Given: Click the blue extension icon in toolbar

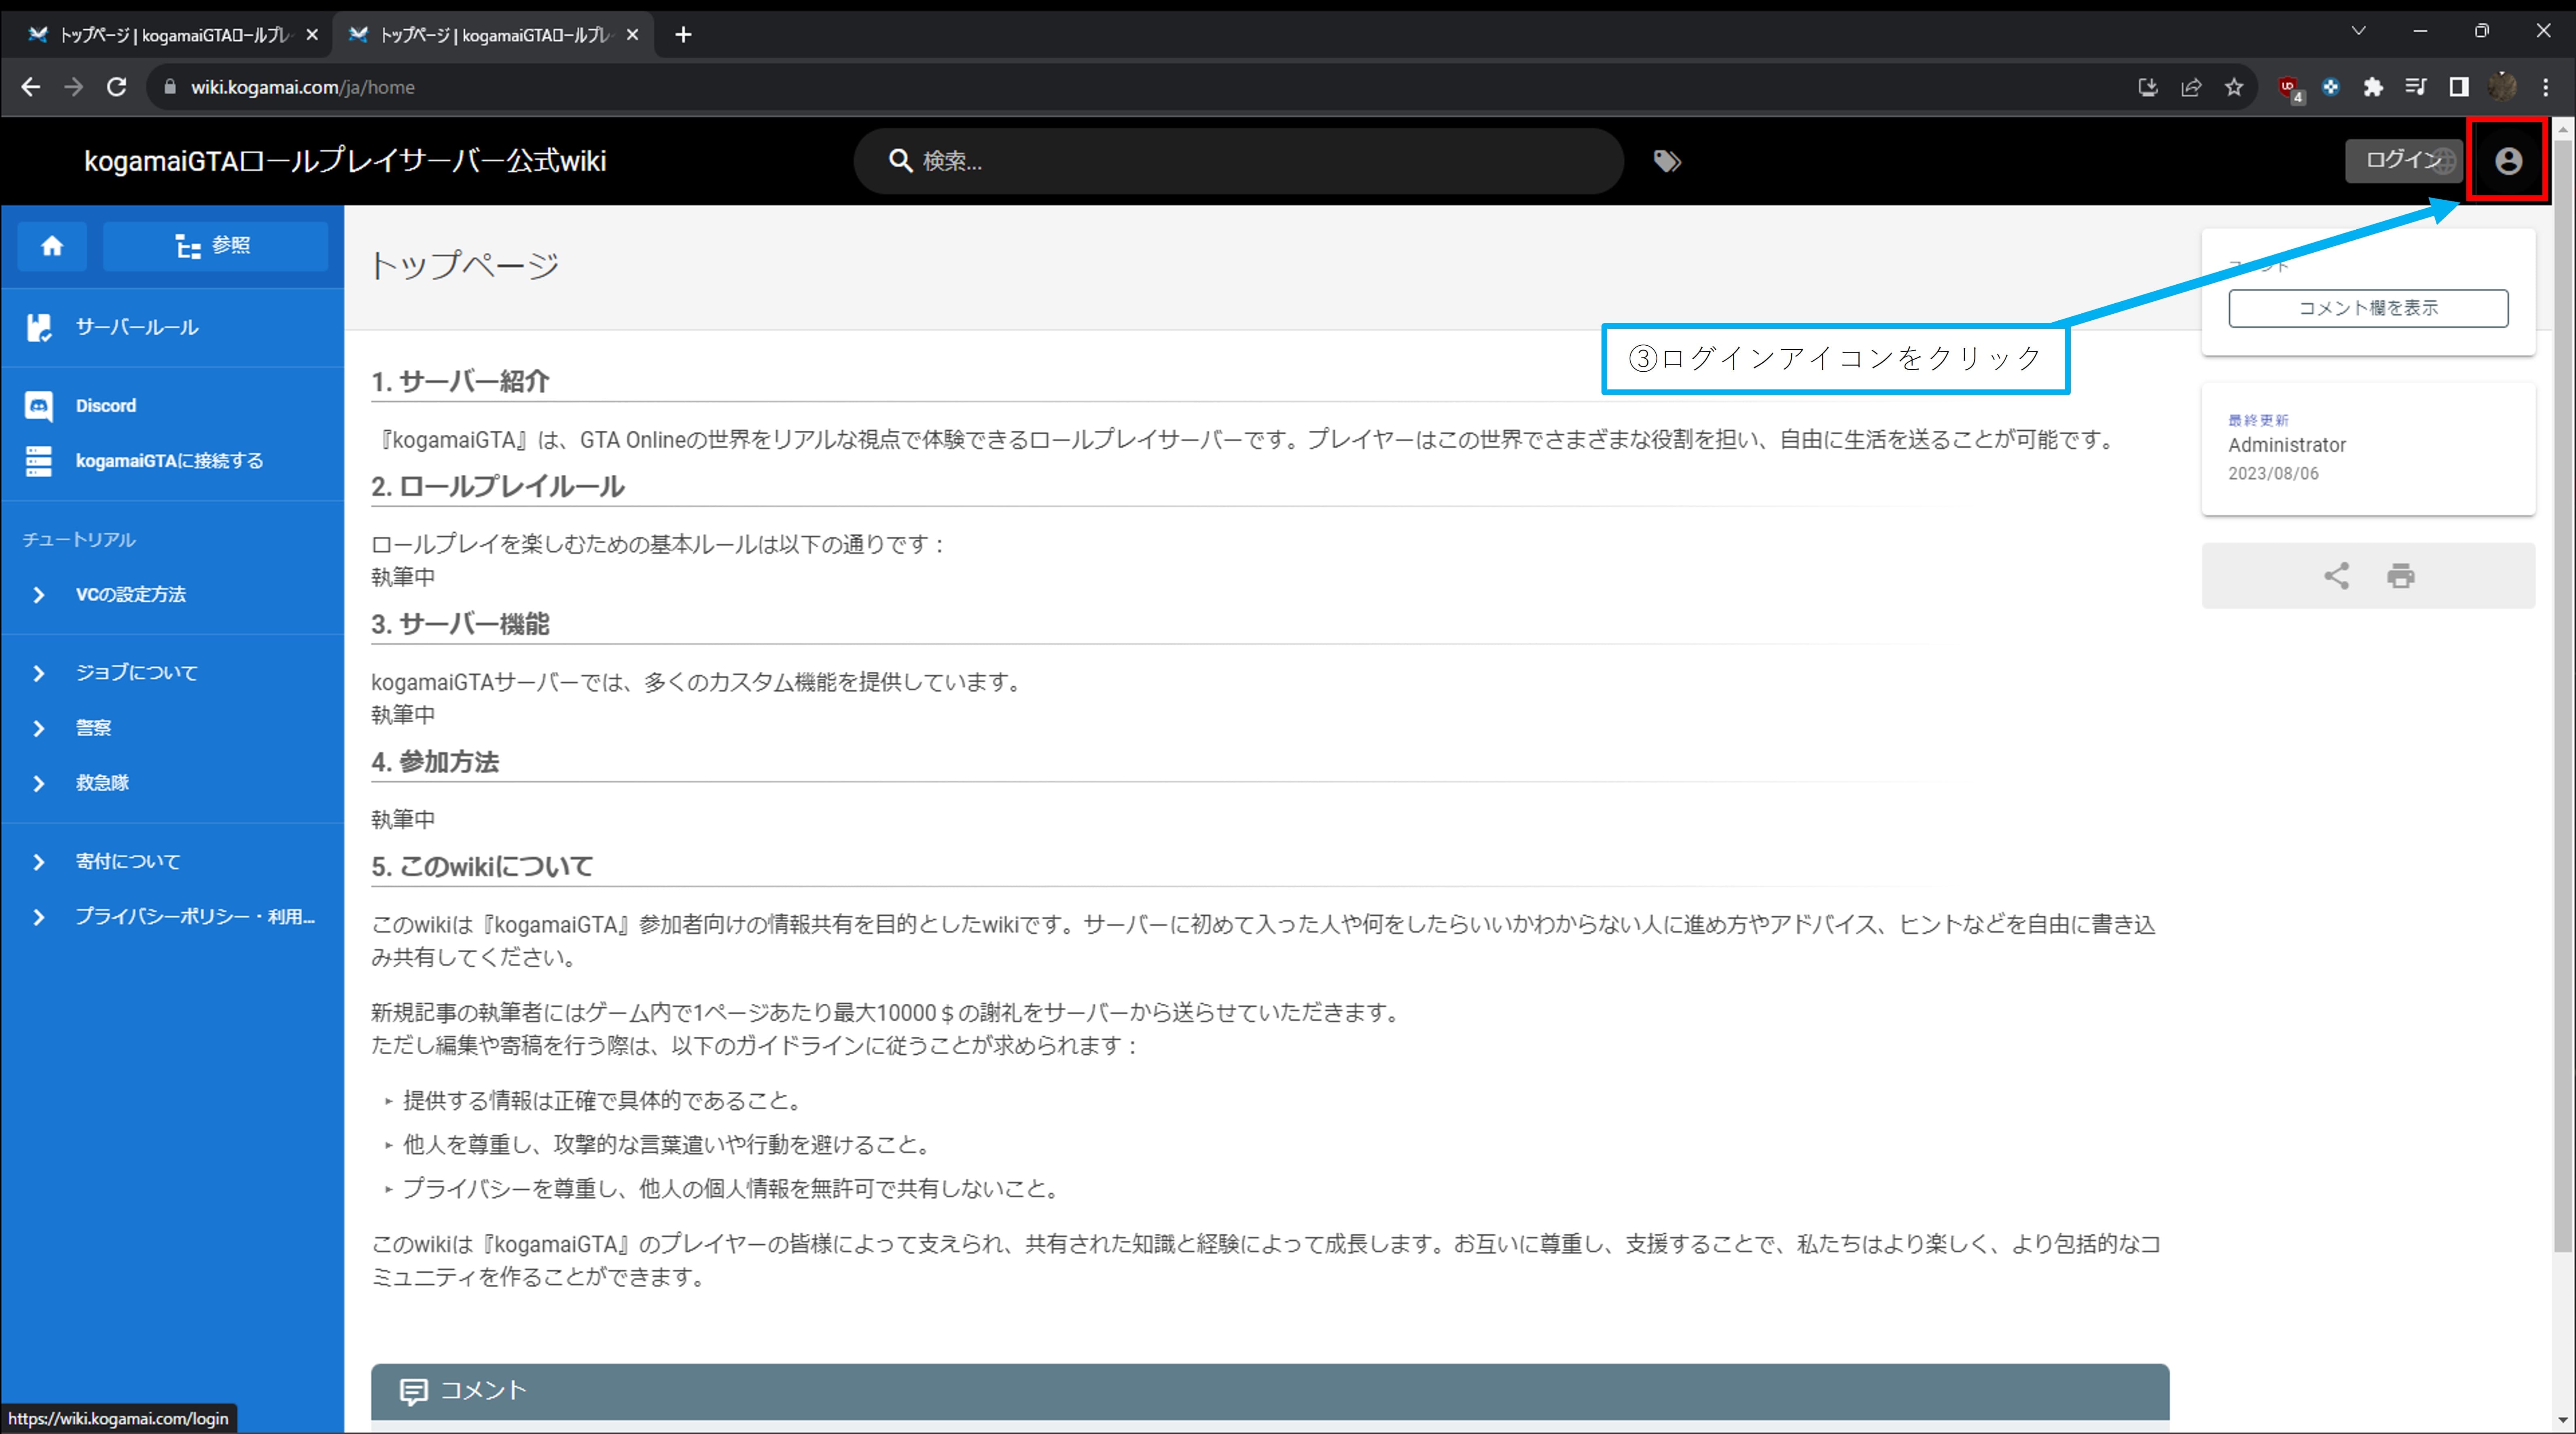Looking at the screenshot, I should point(2331,87).
